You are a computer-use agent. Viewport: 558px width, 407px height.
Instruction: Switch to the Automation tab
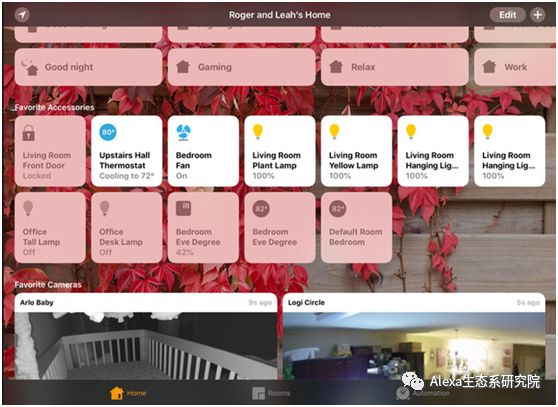tap(423, 393)
